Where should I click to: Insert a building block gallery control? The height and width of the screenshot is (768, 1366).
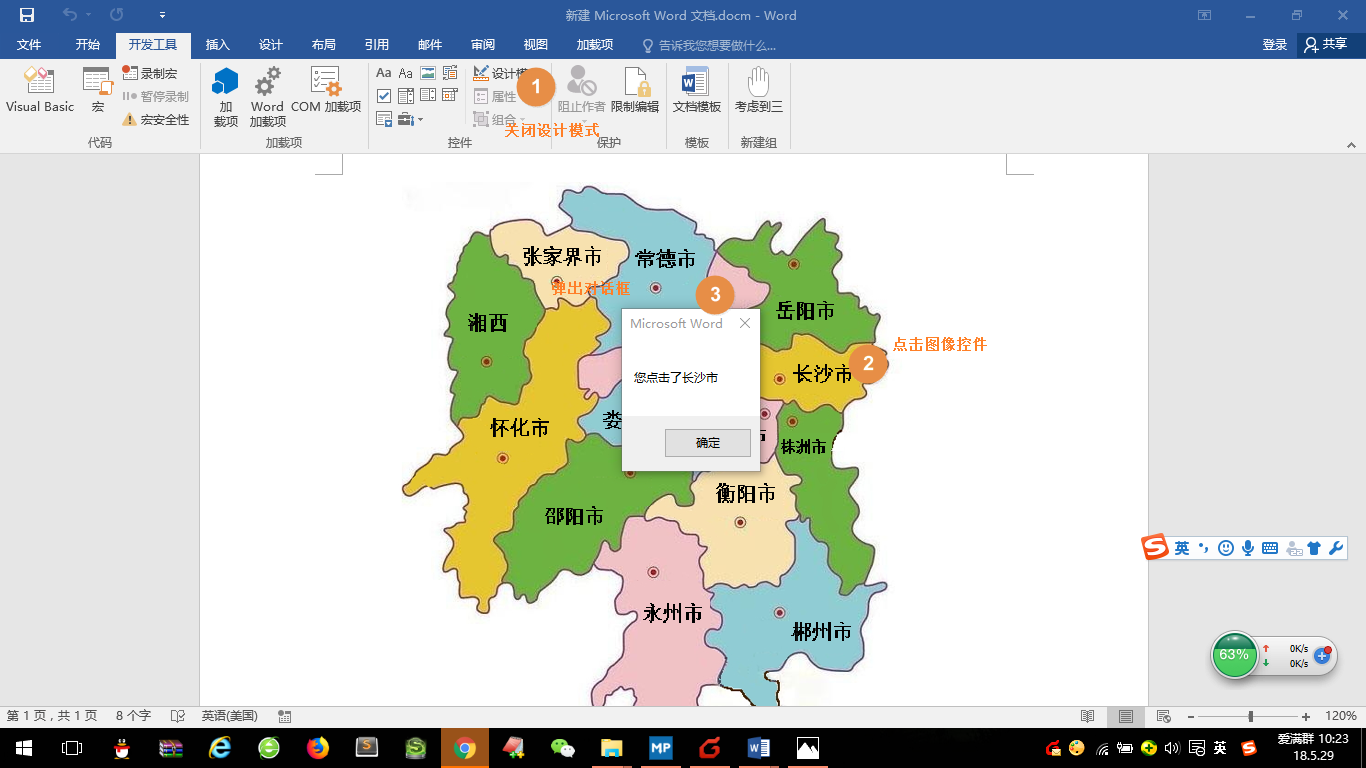pos(450,73)
